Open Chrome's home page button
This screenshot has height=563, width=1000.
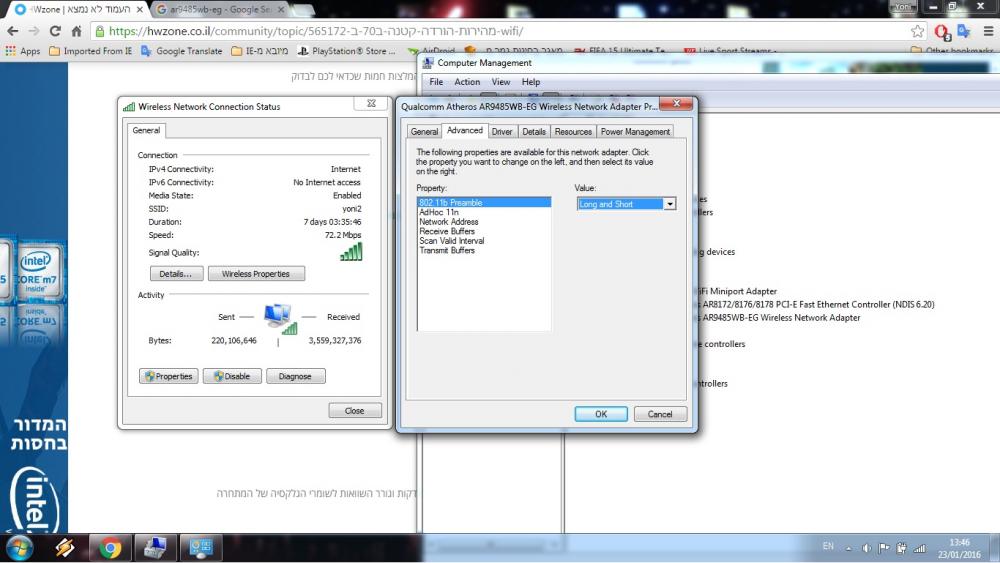[x=77, y=31]
